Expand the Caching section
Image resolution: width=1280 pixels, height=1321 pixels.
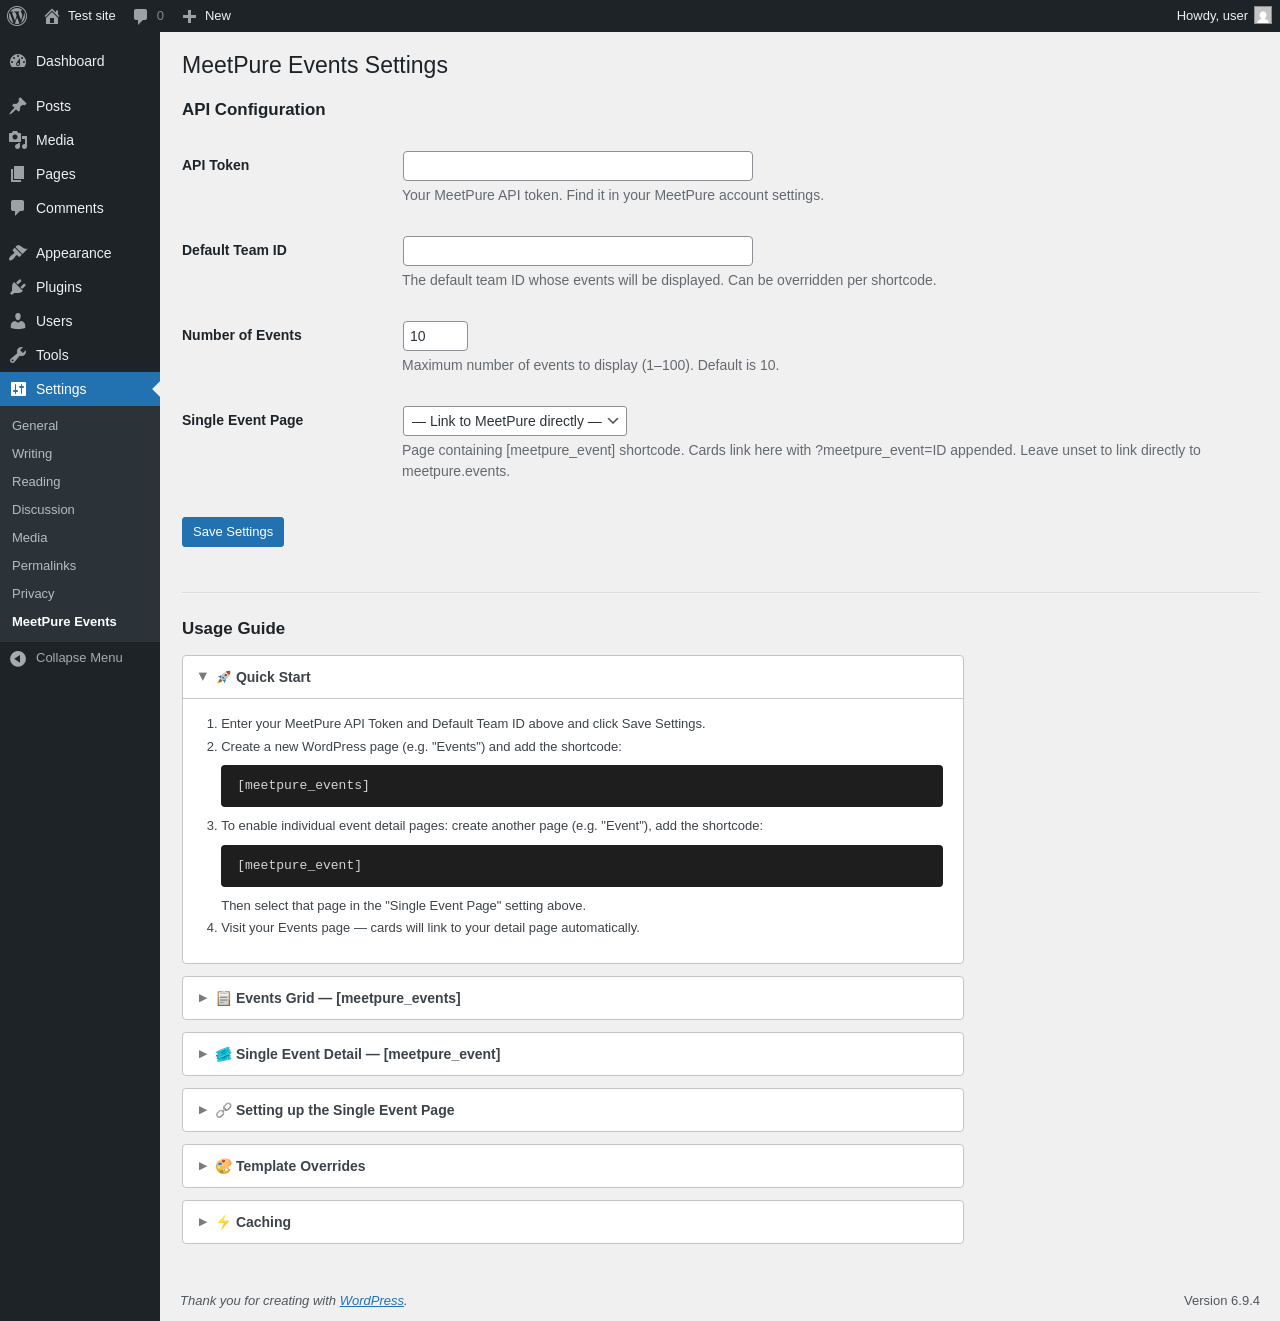coord(573,1222)
